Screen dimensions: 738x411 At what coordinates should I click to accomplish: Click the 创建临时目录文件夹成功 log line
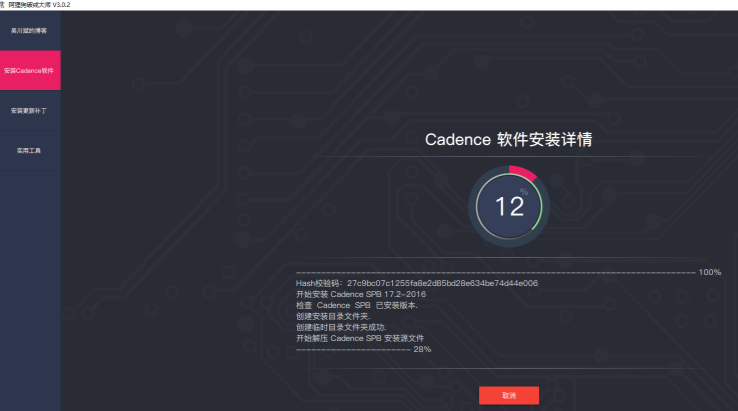[x=341, y=327]
